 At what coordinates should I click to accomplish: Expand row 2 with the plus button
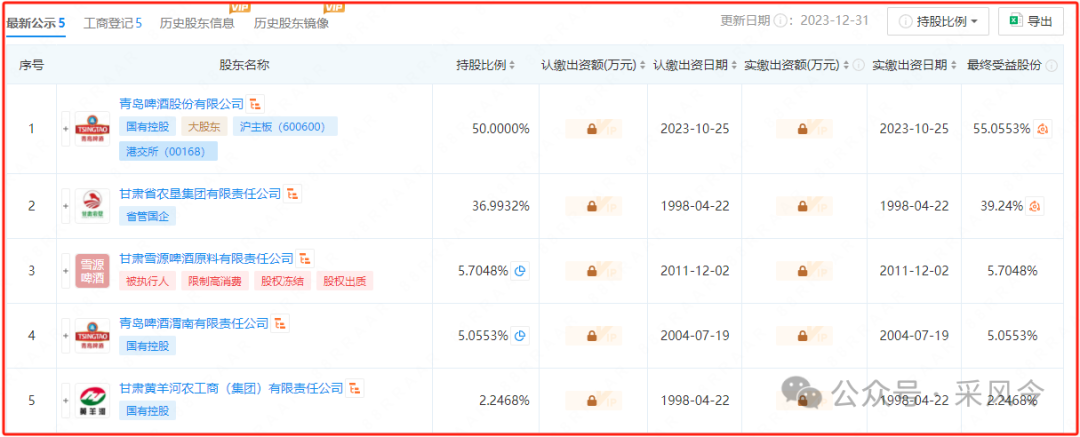(66, 206)
